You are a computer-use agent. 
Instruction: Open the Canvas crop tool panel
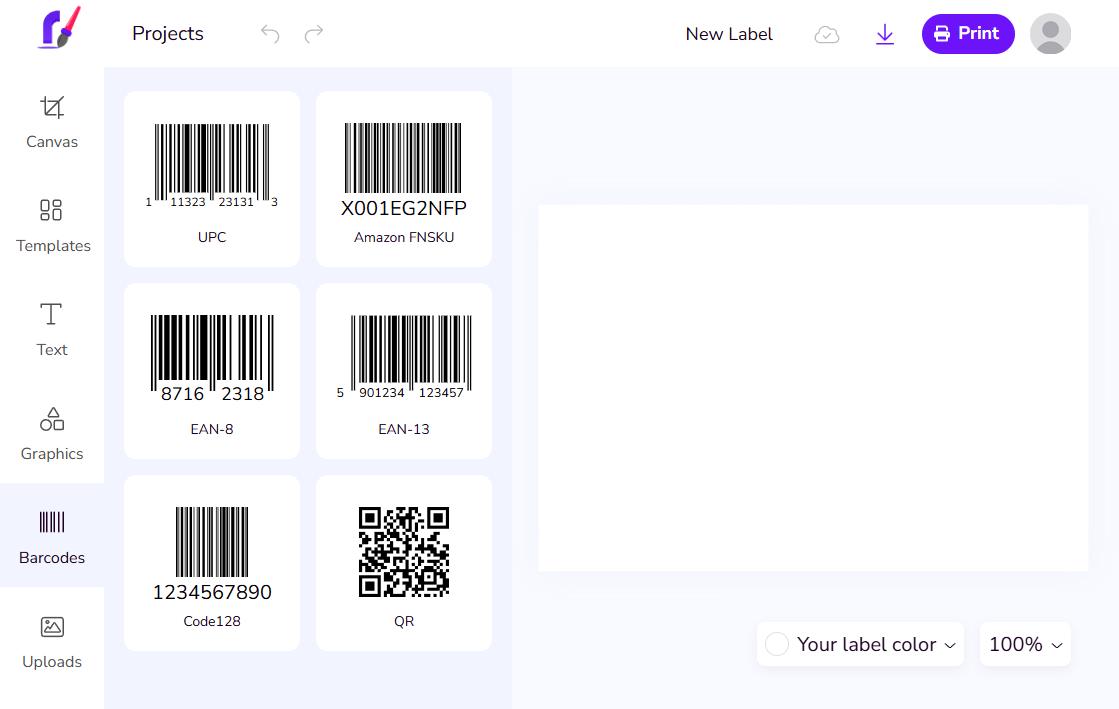point(52,121)
